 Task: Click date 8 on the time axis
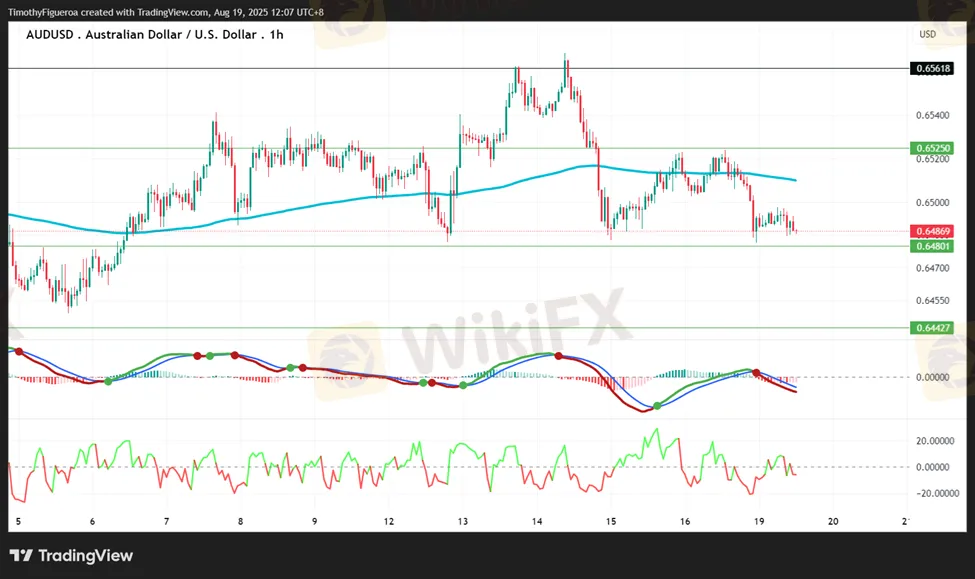coord(241,522)
